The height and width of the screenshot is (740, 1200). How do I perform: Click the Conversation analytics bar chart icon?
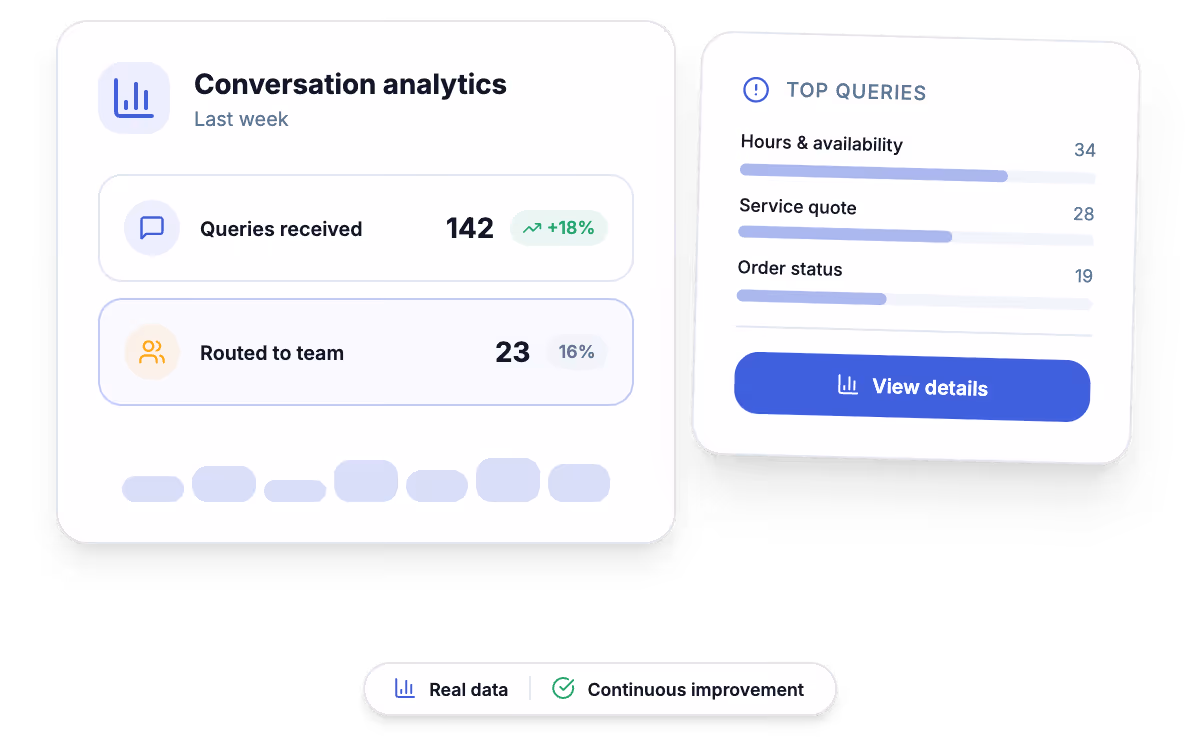(x=134, y=97)
